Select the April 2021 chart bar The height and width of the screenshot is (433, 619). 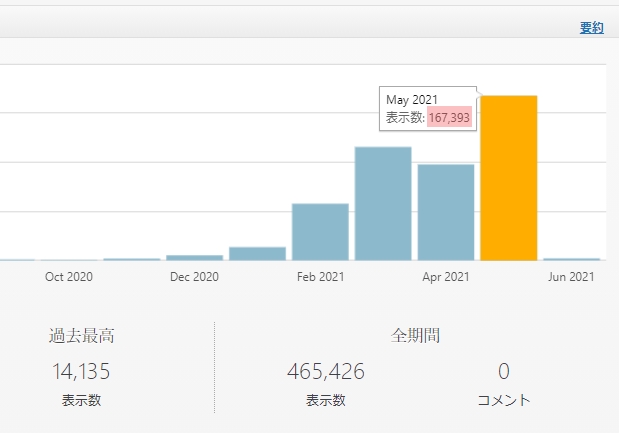click(446, 212)
